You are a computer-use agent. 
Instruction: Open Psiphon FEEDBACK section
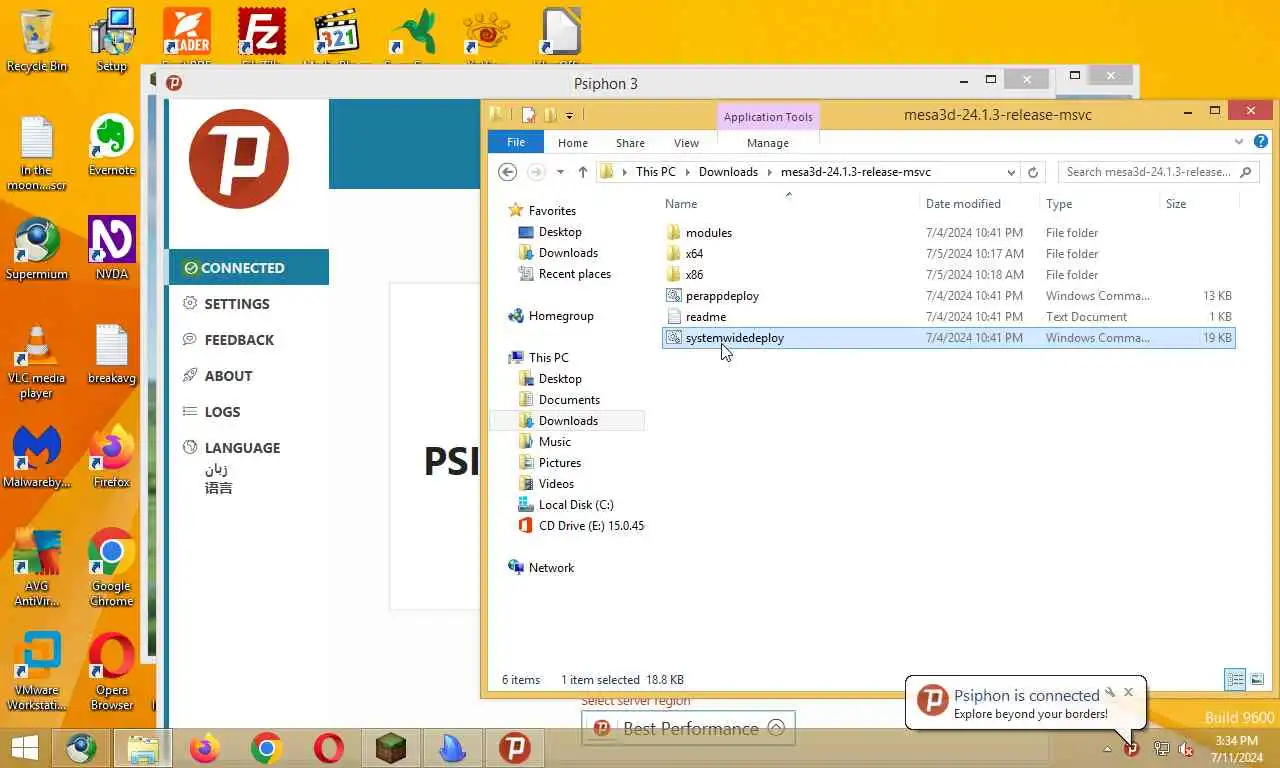click(x=239, y=340)
